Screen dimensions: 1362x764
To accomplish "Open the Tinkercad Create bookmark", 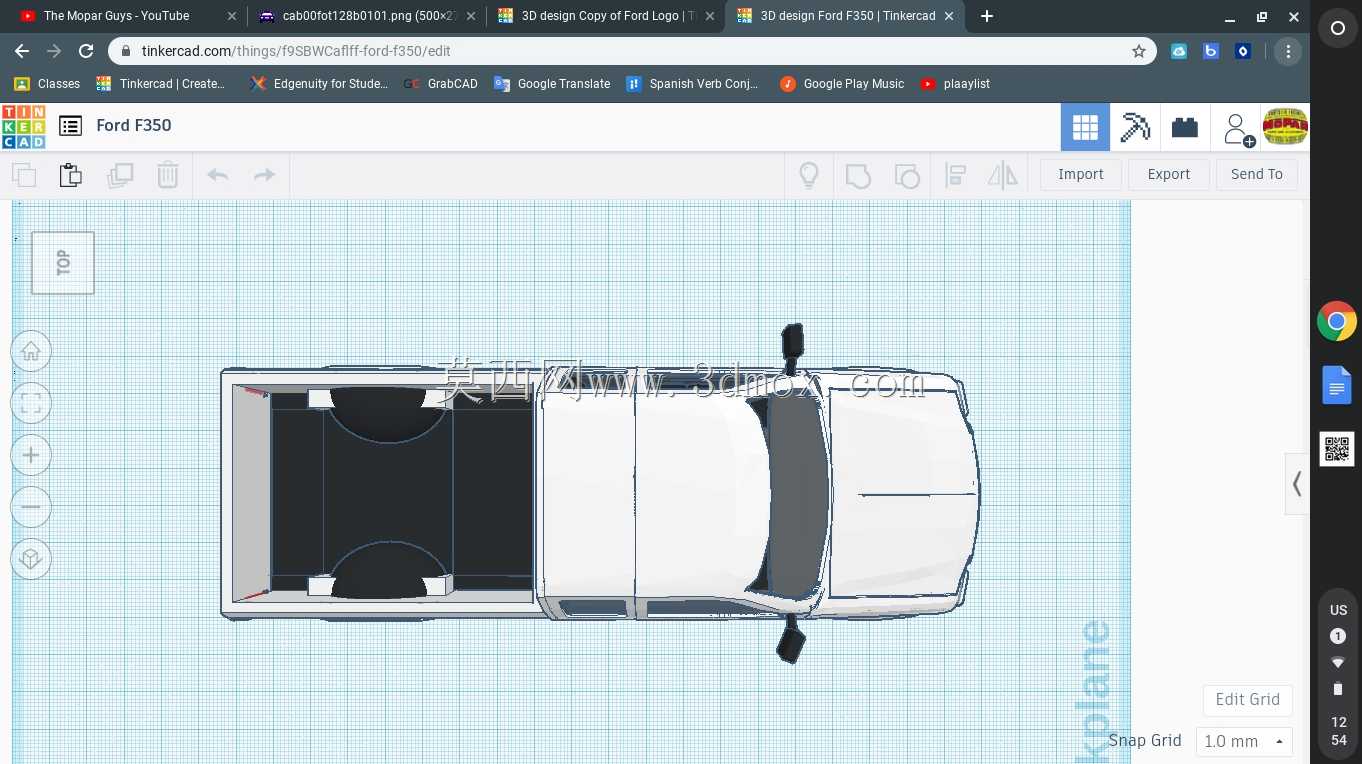I will click(x=161, y=84).
